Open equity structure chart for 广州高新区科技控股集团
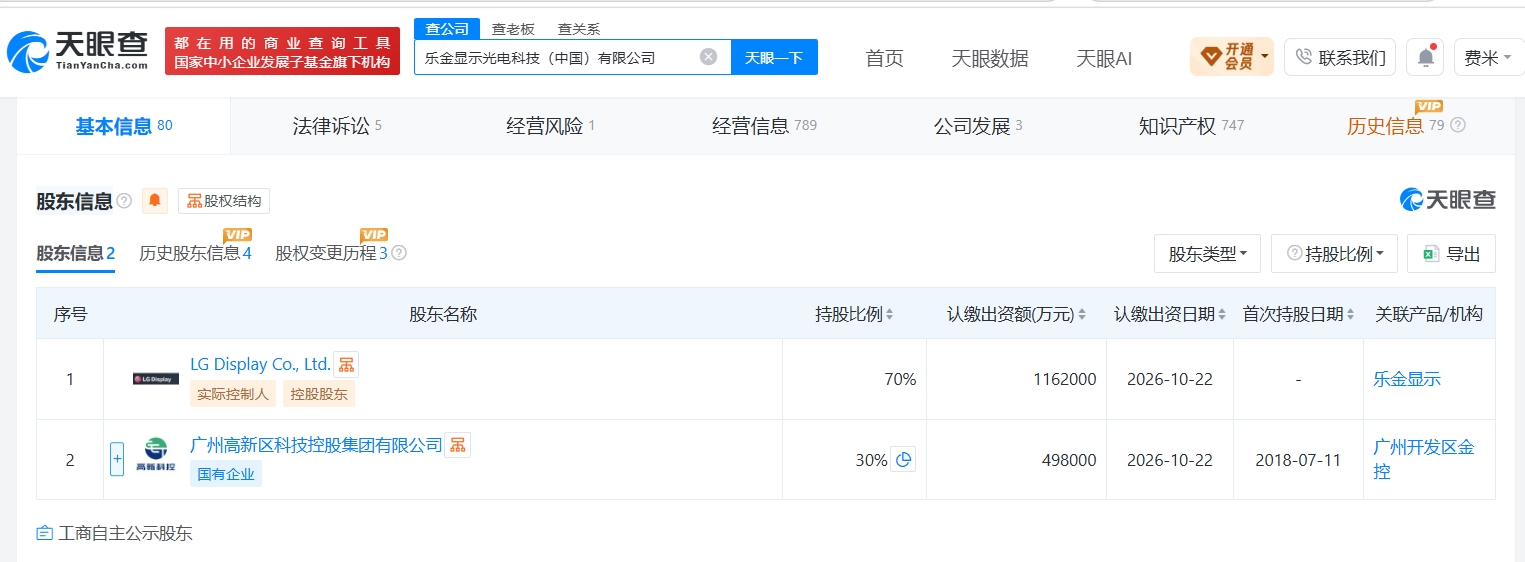 click(458, 445)
